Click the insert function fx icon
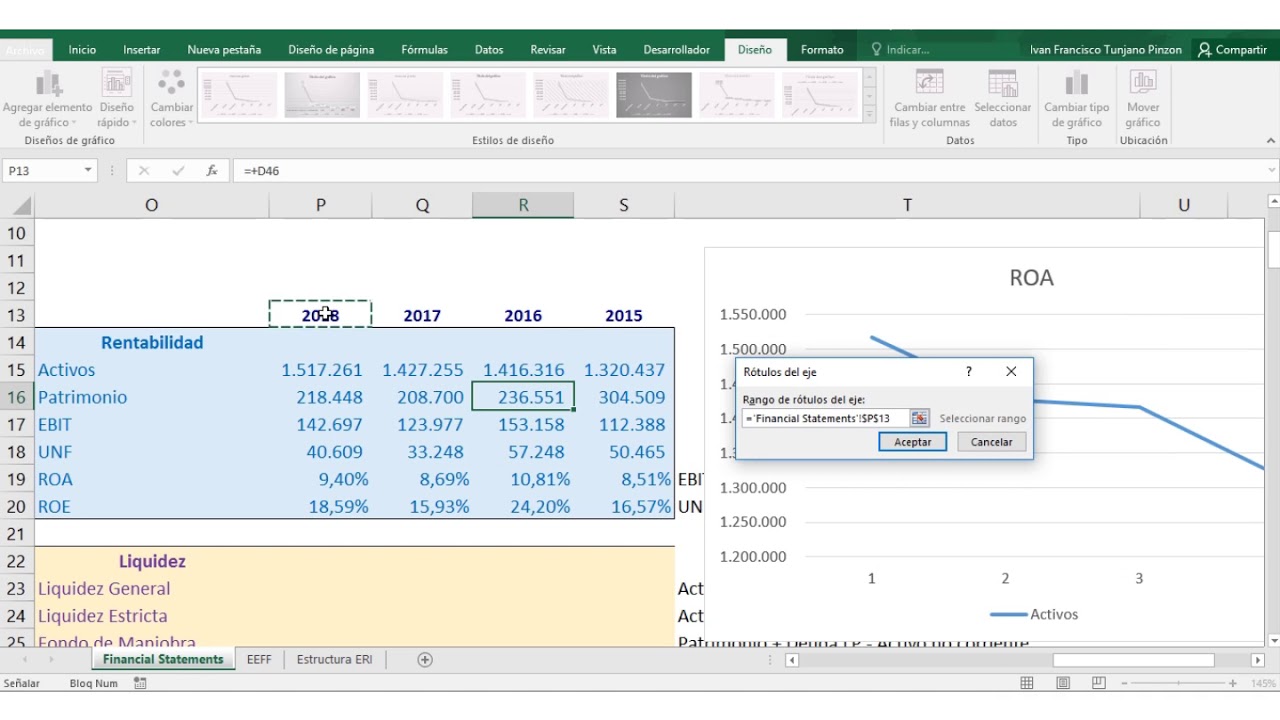 [212, 171]
